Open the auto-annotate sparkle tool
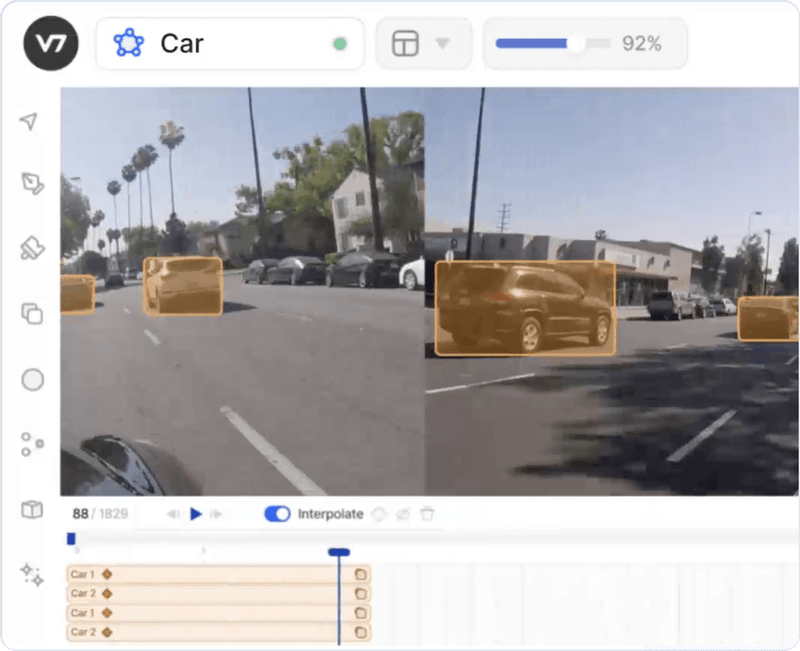 click(31, 577)
